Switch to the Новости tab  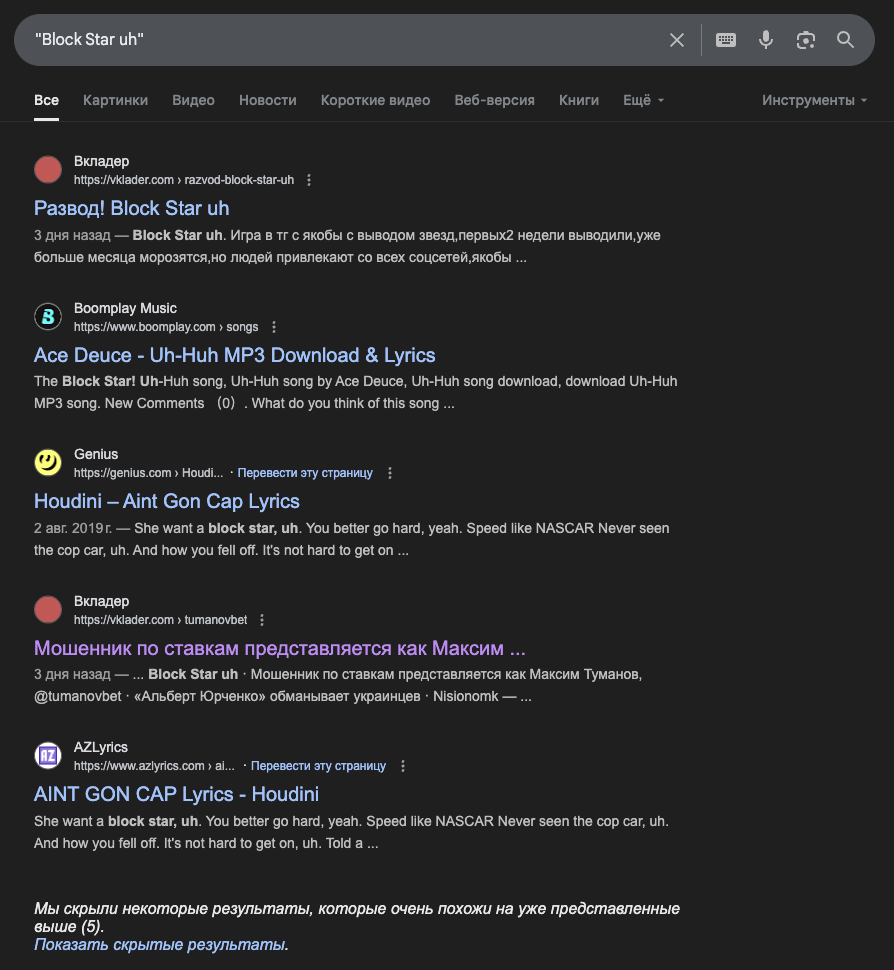[x=268, y=100]
